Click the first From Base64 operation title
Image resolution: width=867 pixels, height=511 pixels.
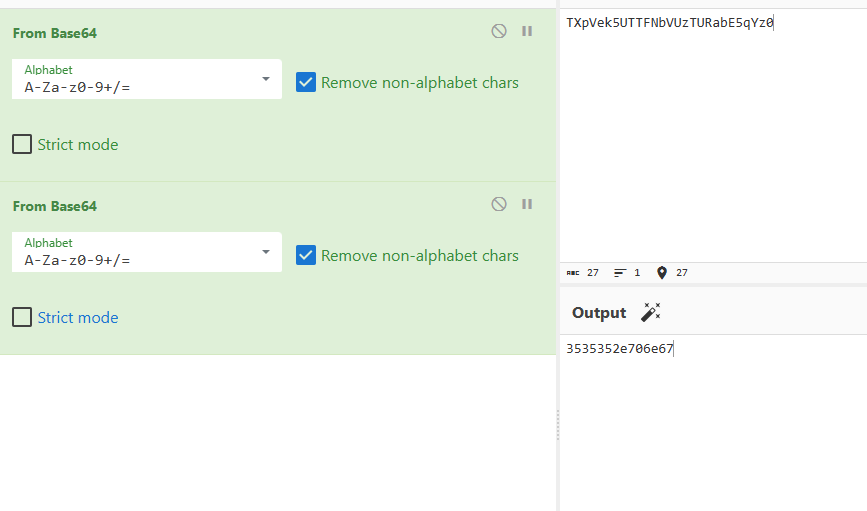point(55,33)
